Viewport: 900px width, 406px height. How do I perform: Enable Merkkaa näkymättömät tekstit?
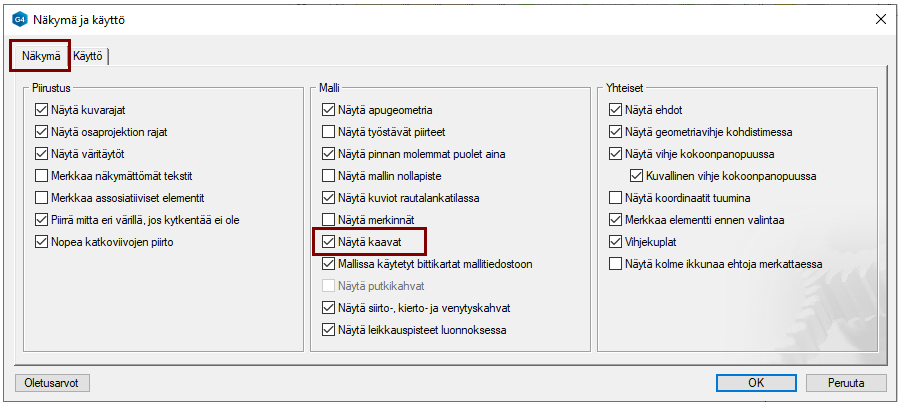[42, 176]
